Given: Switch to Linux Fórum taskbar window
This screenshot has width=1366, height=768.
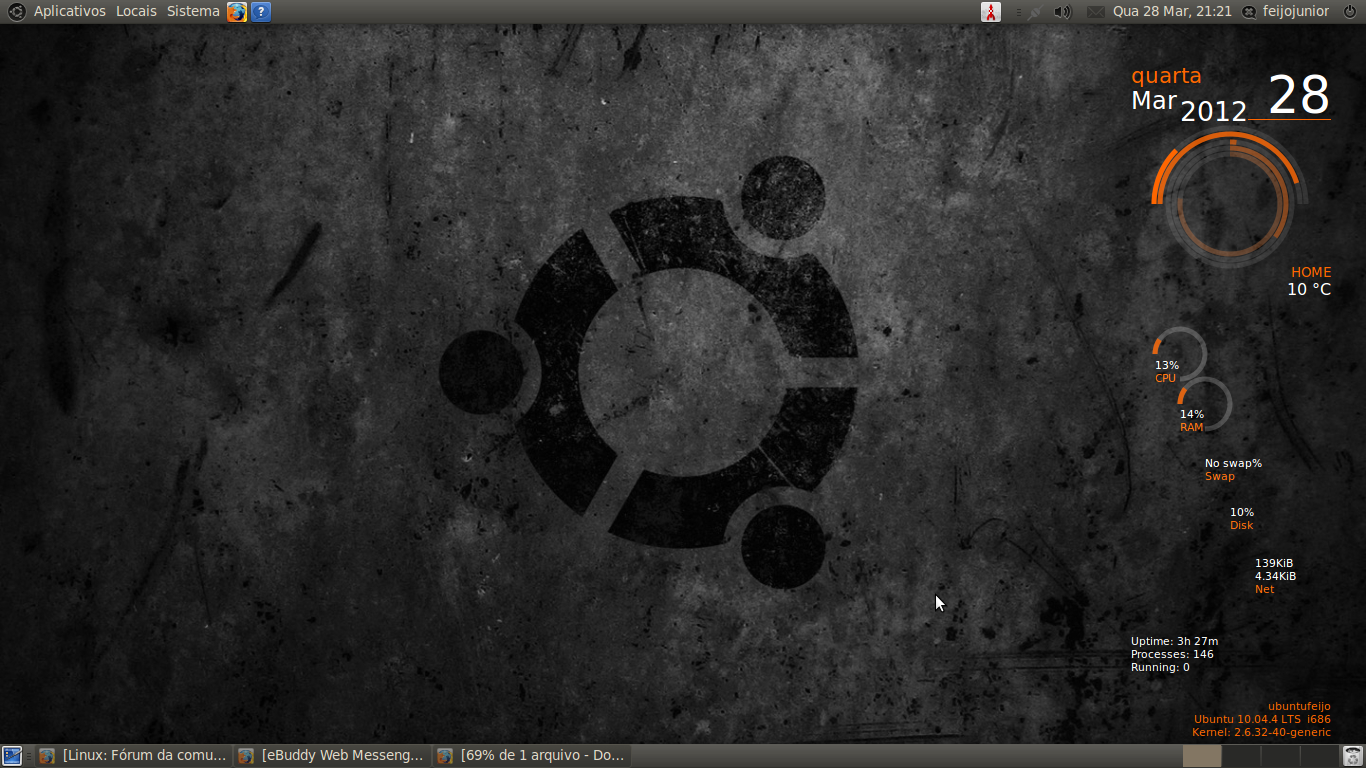Looking at the screenshot, I should tap(133, 756).
